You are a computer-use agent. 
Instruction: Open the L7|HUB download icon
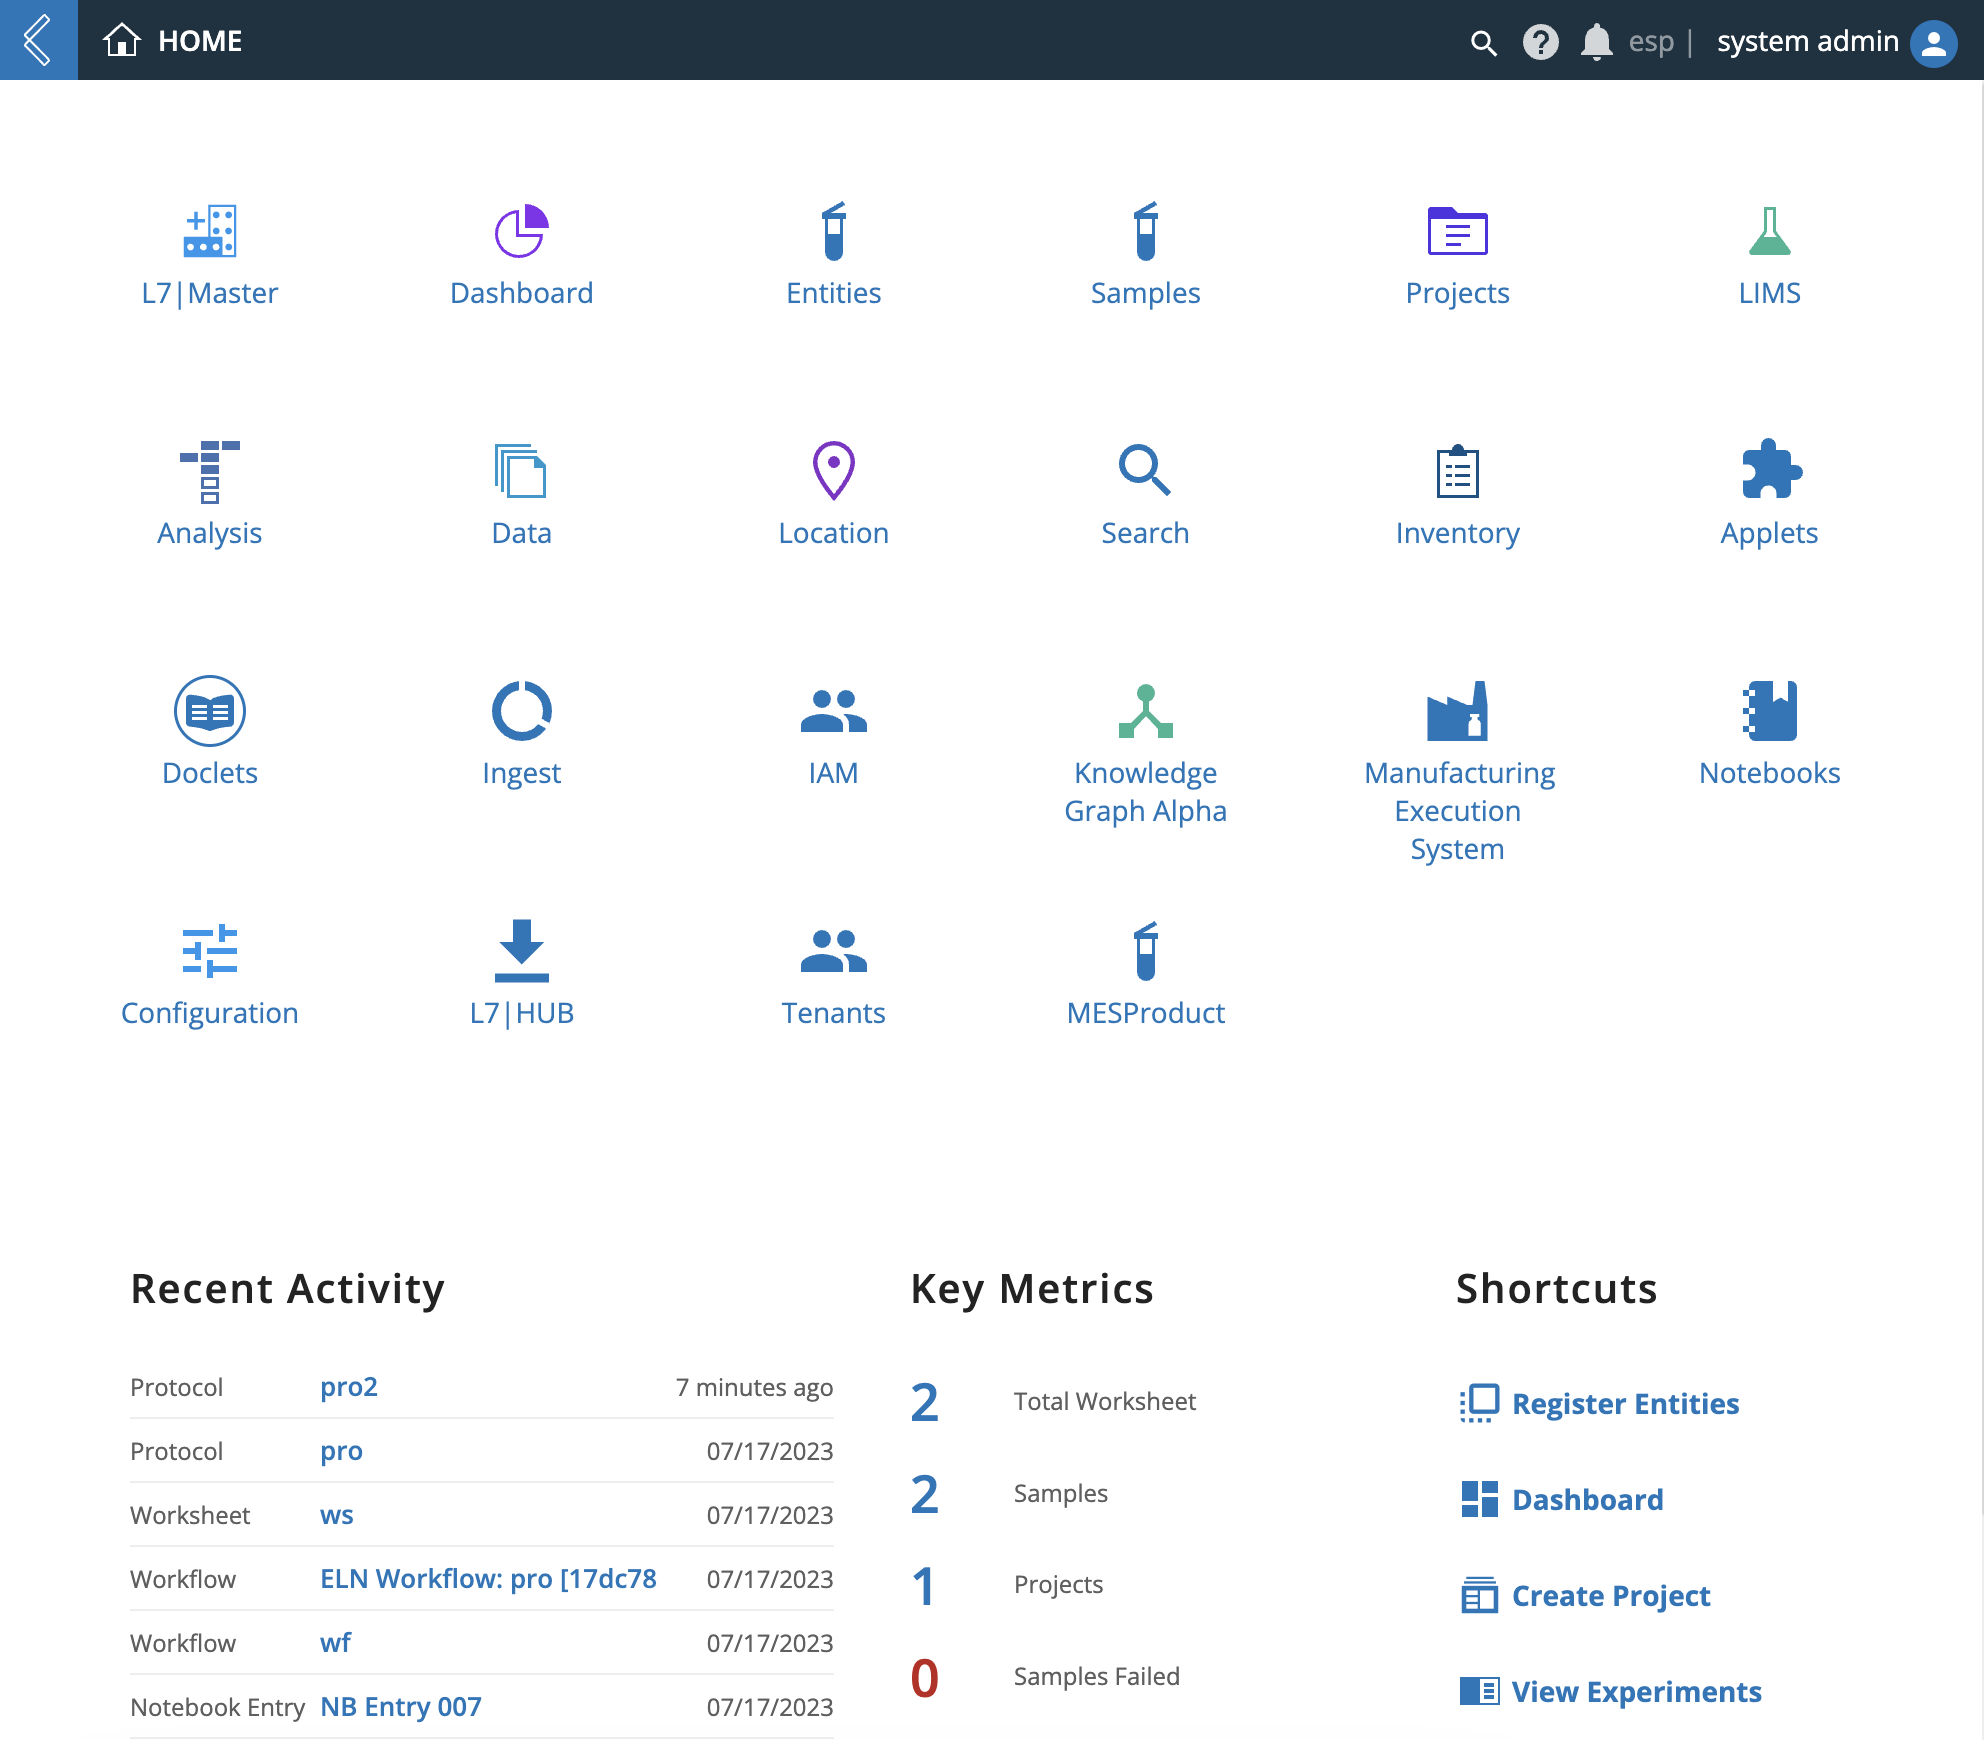coord(522,951)
